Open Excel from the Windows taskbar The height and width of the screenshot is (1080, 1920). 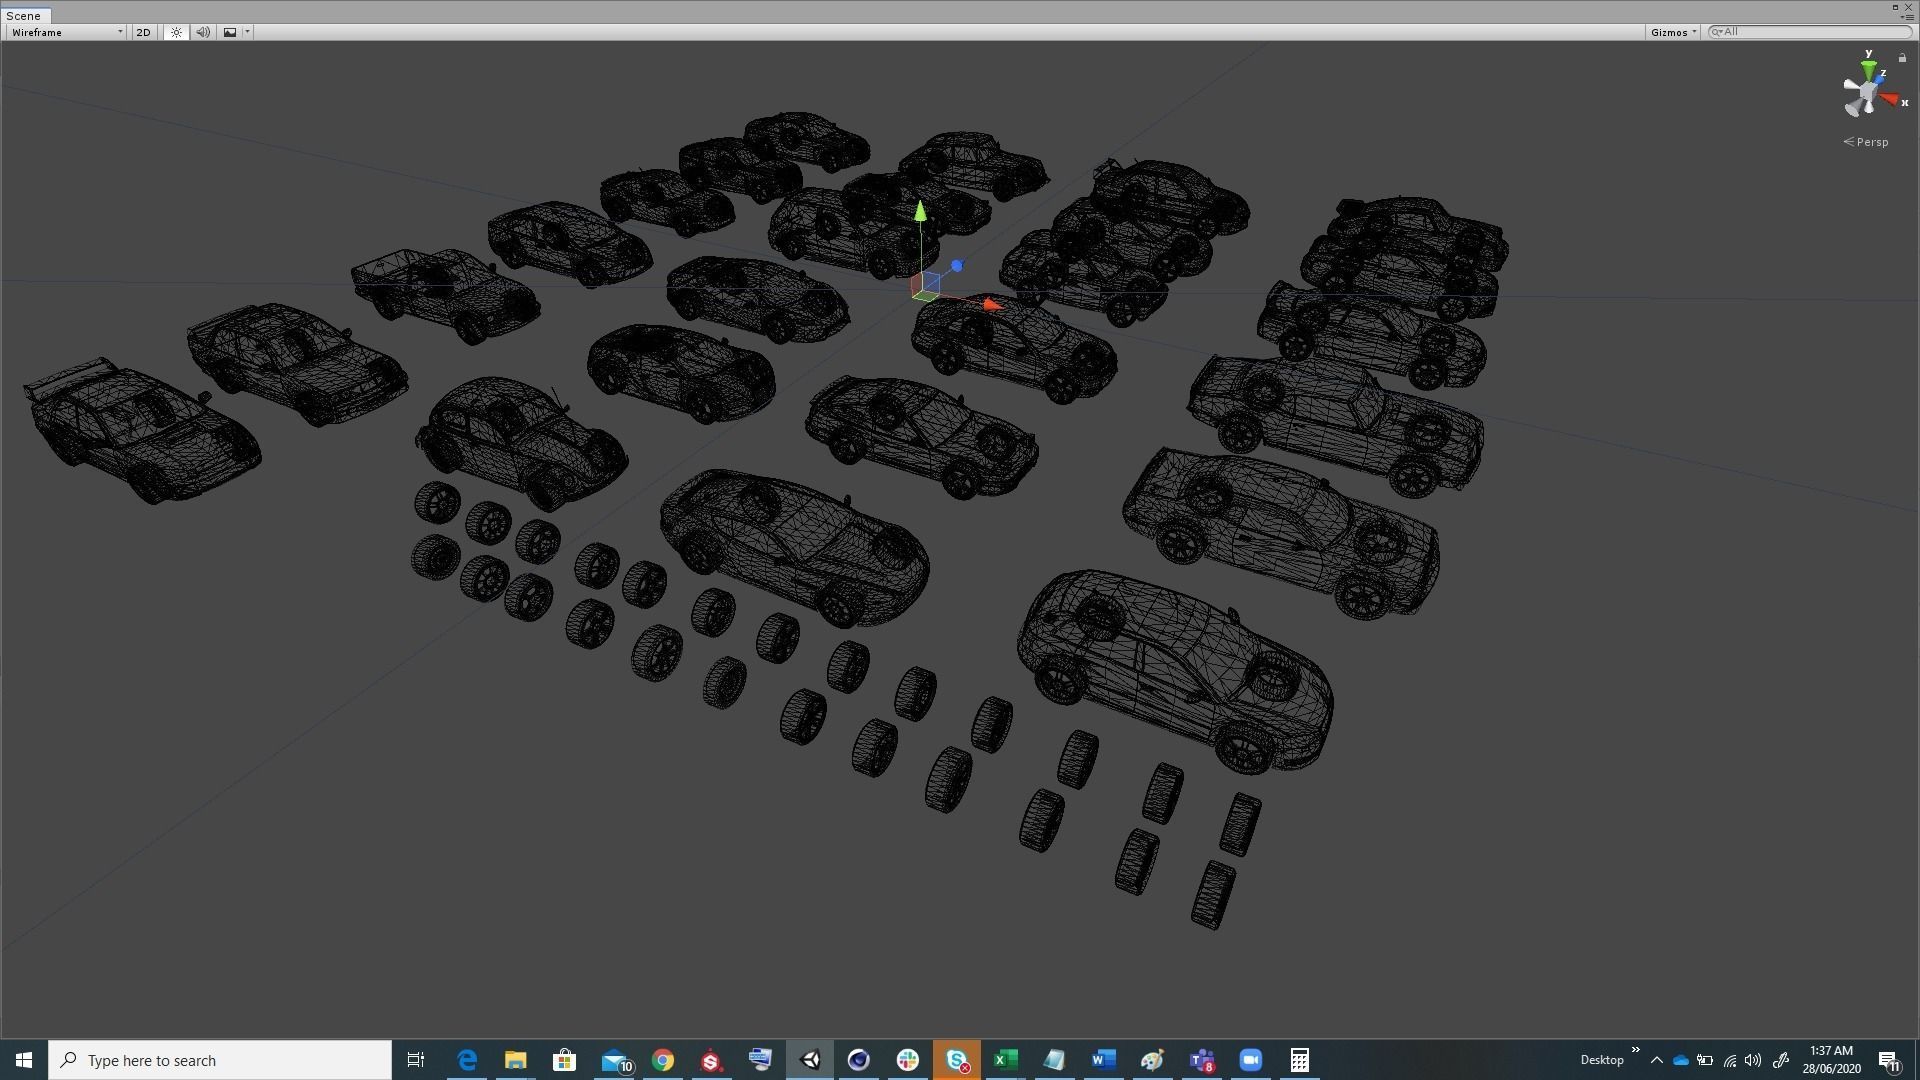pyautogui.click(x=1005, y=1060)
